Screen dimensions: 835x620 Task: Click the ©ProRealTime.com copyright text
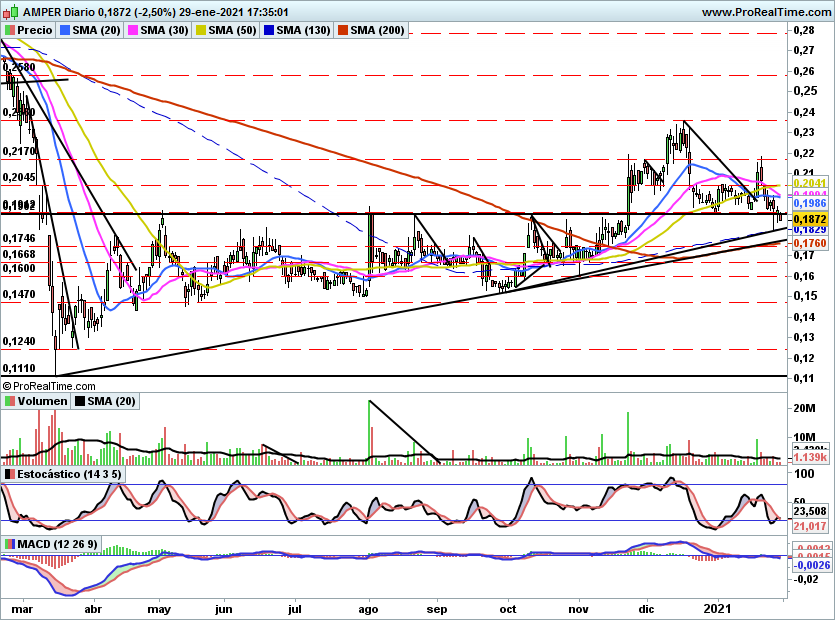pos(49,386)
